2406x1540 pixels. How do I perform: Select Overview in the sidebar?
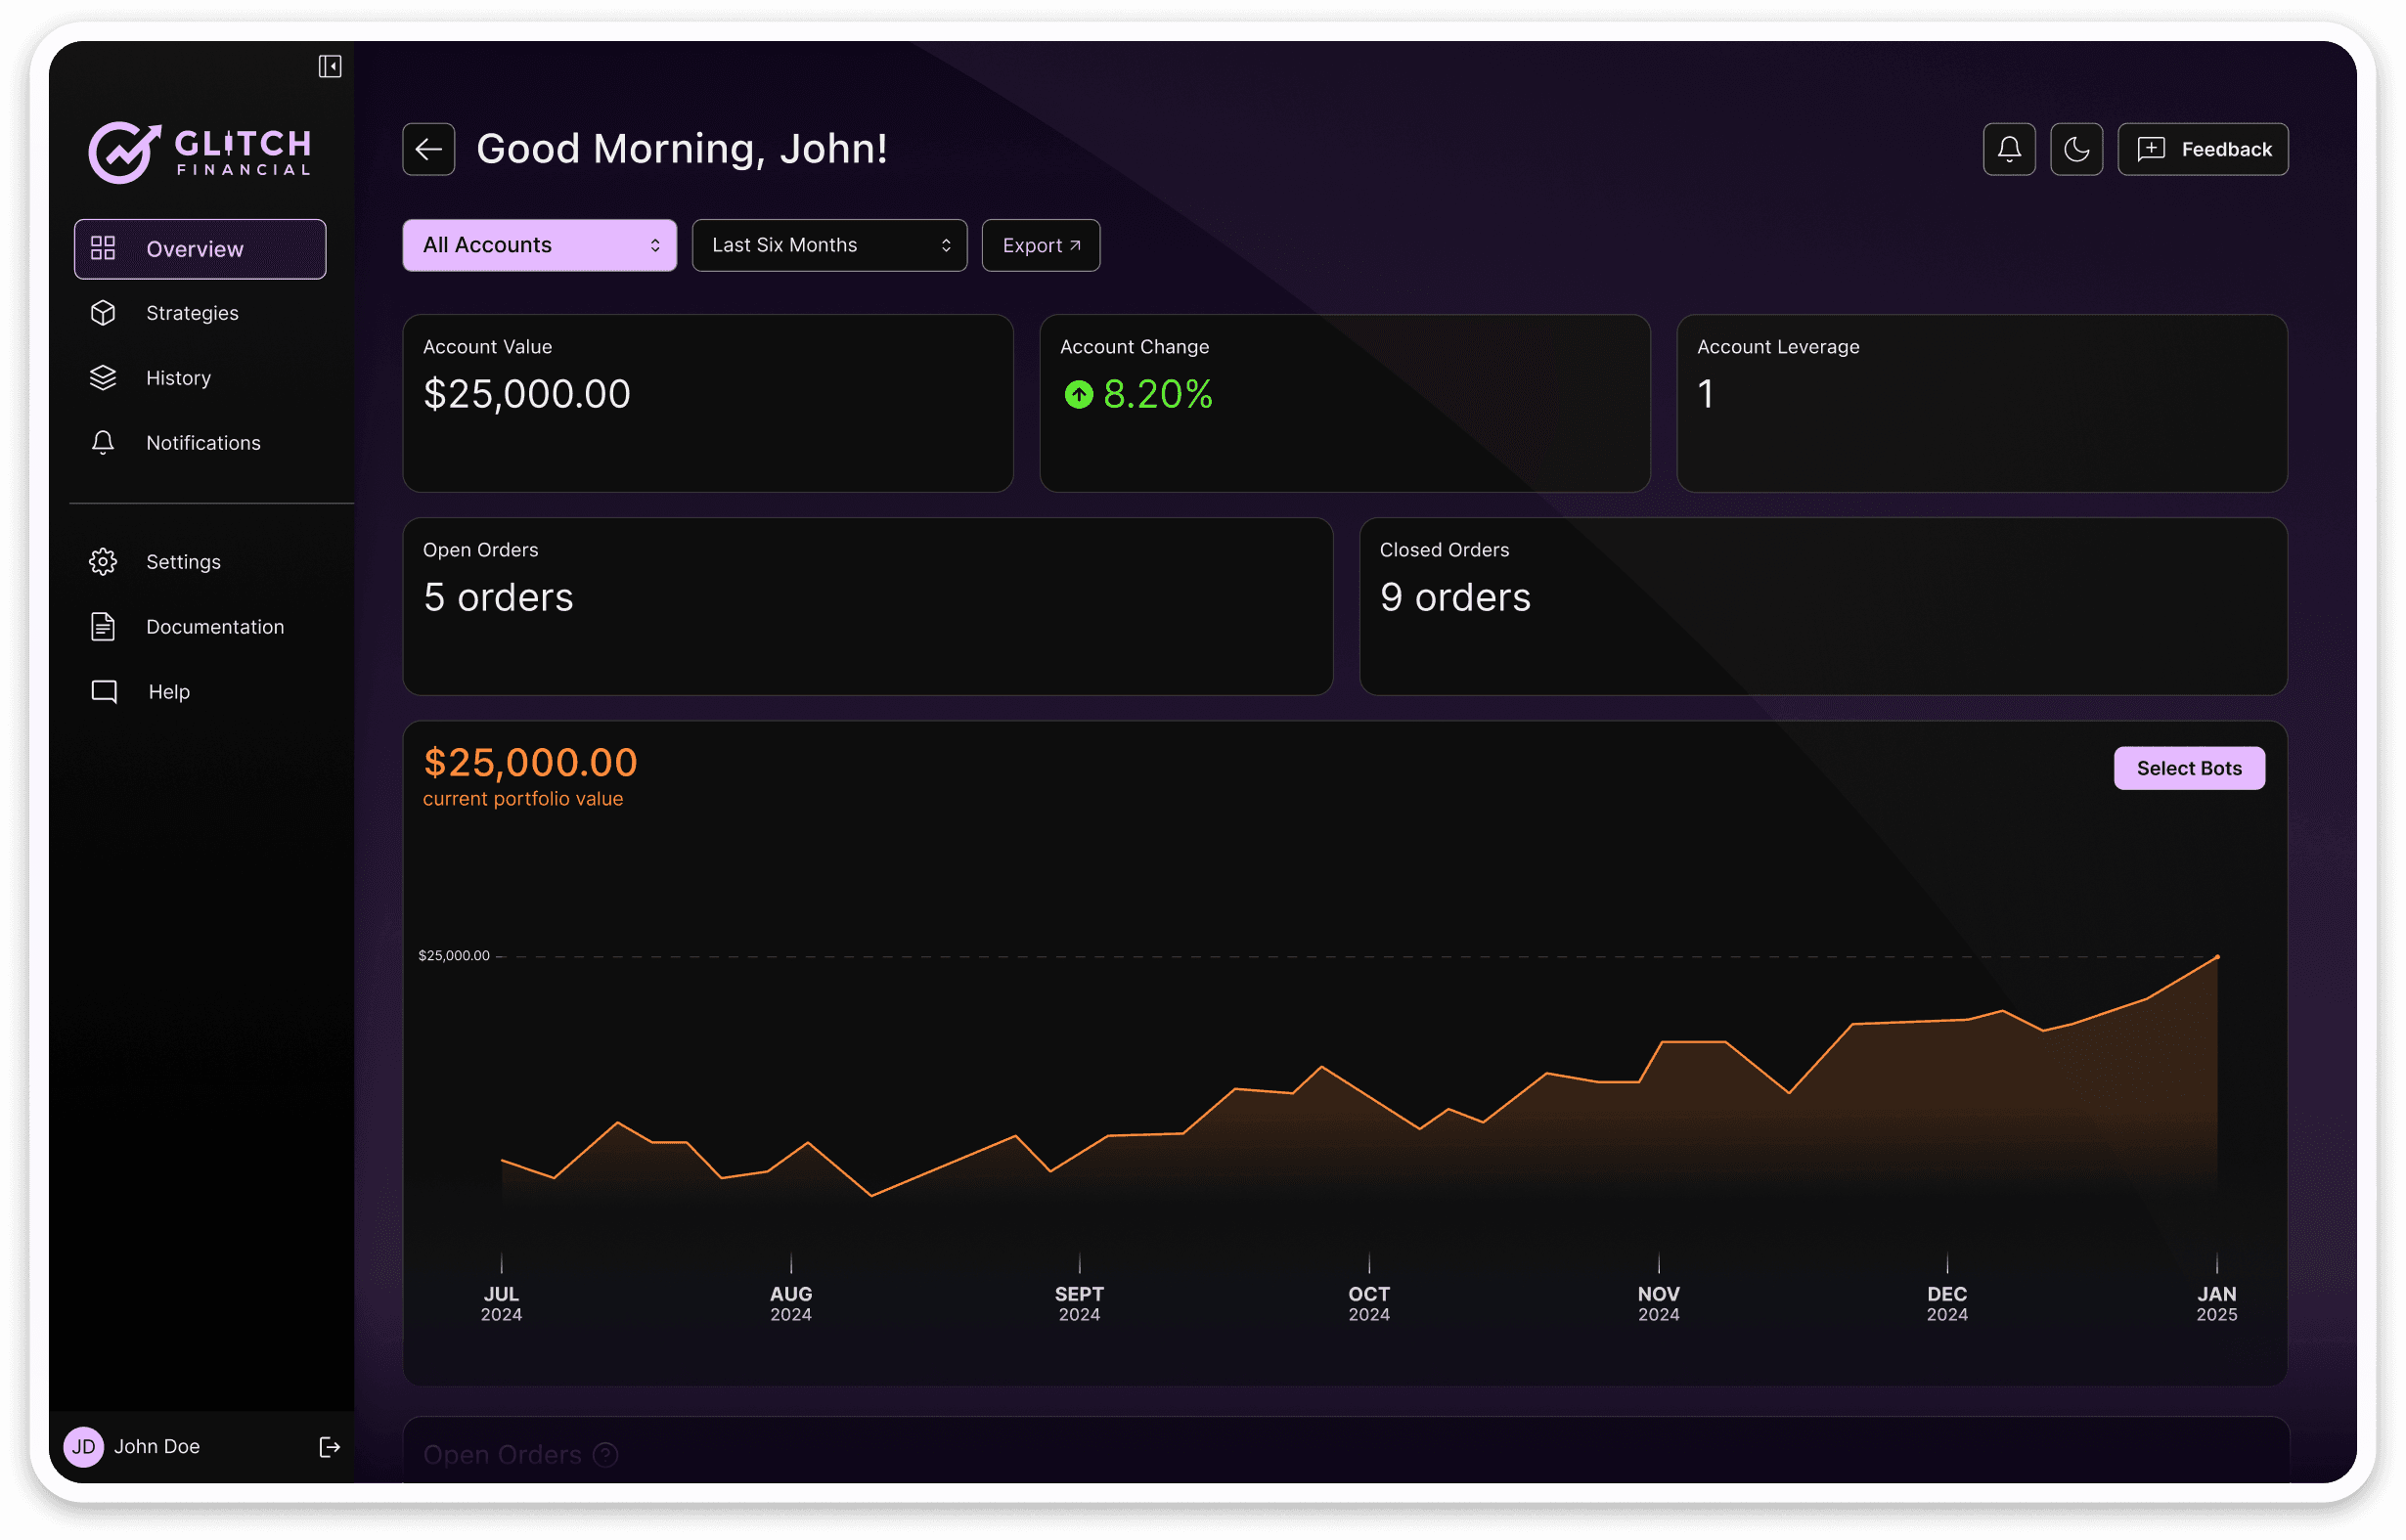(200, 249)
